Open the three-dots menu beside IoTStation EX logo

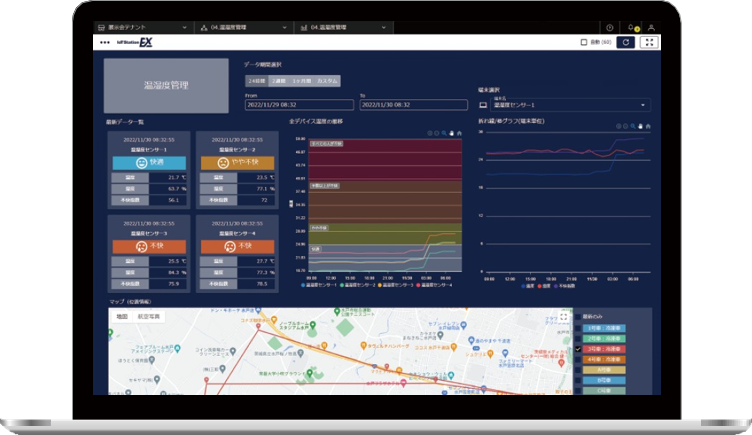pos(105,42)
